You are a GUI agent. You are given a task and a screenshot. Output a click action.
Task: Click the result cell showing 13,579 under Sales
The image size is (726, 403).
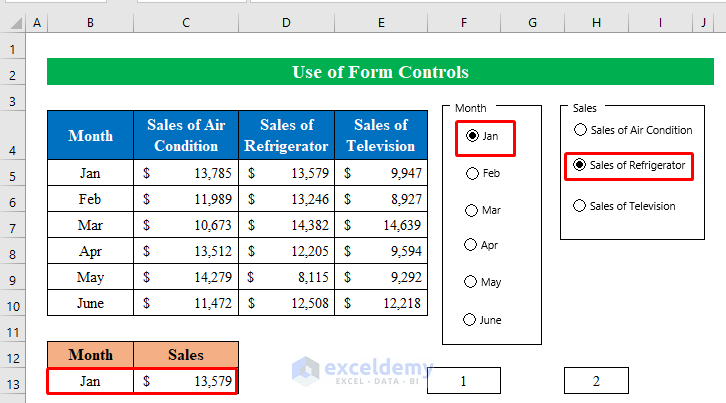187,381
